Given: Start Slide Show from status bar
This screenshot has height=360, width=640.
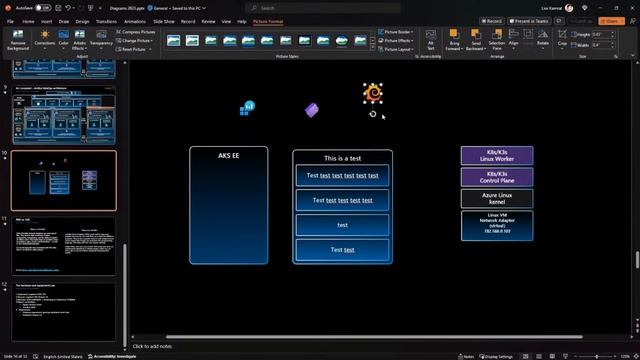Looking at the screenshot, I should pos(565,356).
